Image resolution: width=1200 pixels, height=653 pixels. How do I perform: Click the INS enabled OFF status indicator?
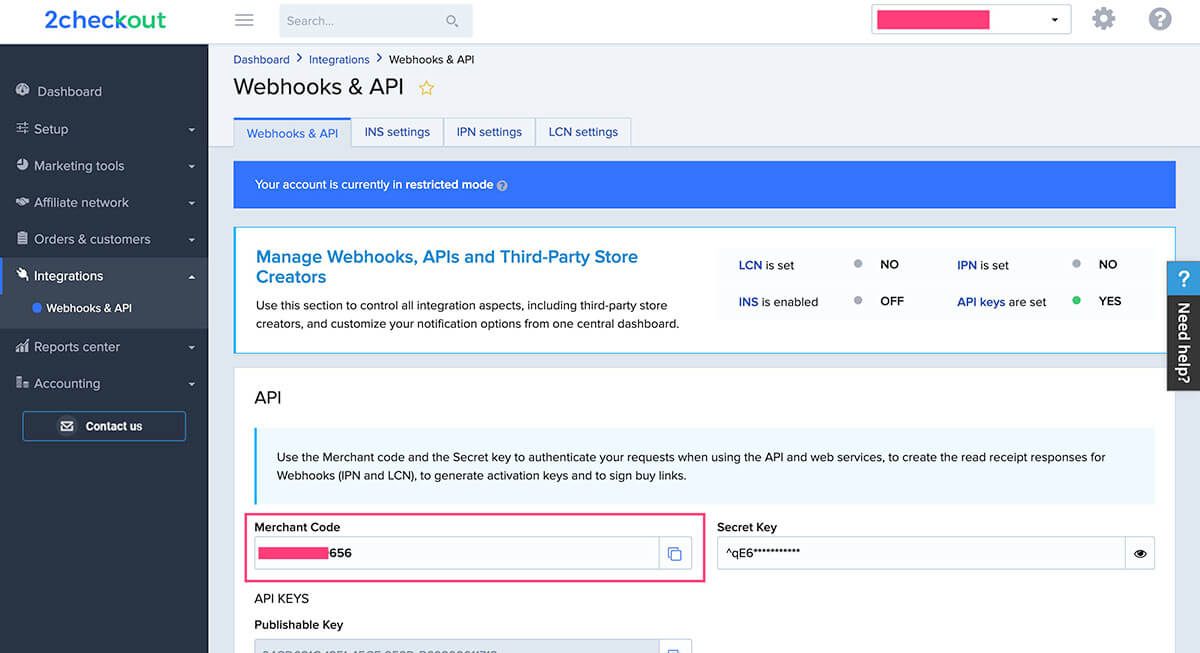pos(858,301)
